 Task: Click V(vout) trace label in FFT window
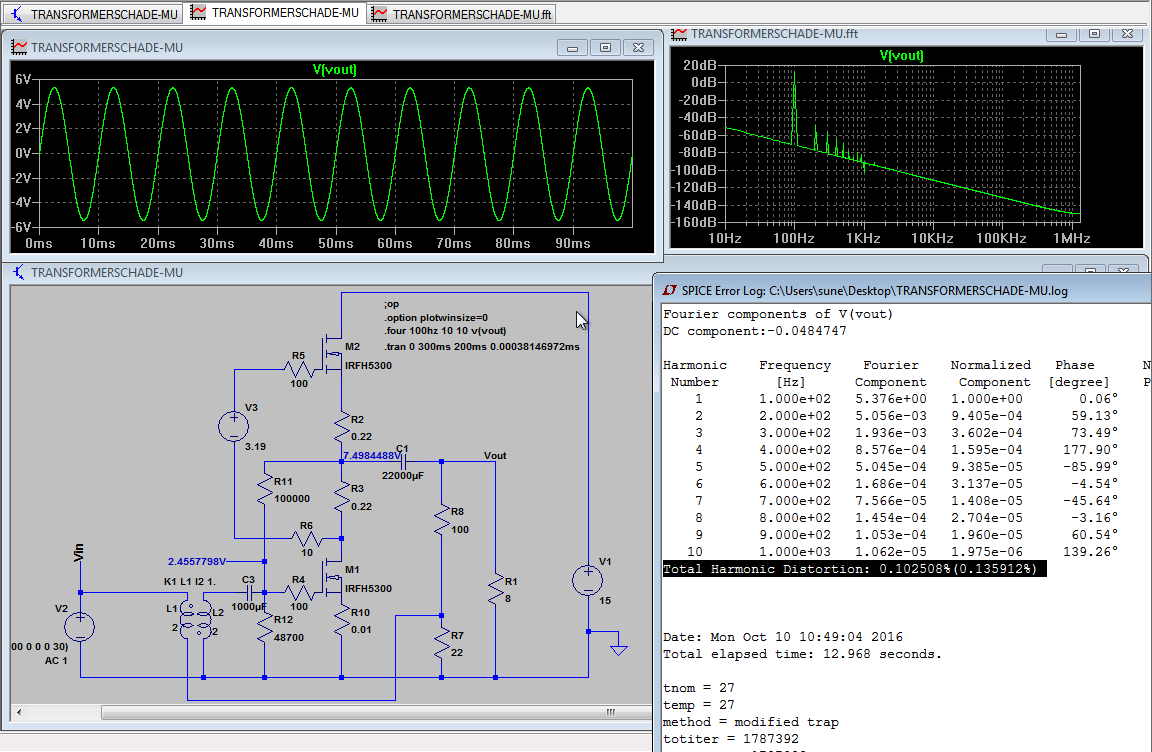click(901, 56)
